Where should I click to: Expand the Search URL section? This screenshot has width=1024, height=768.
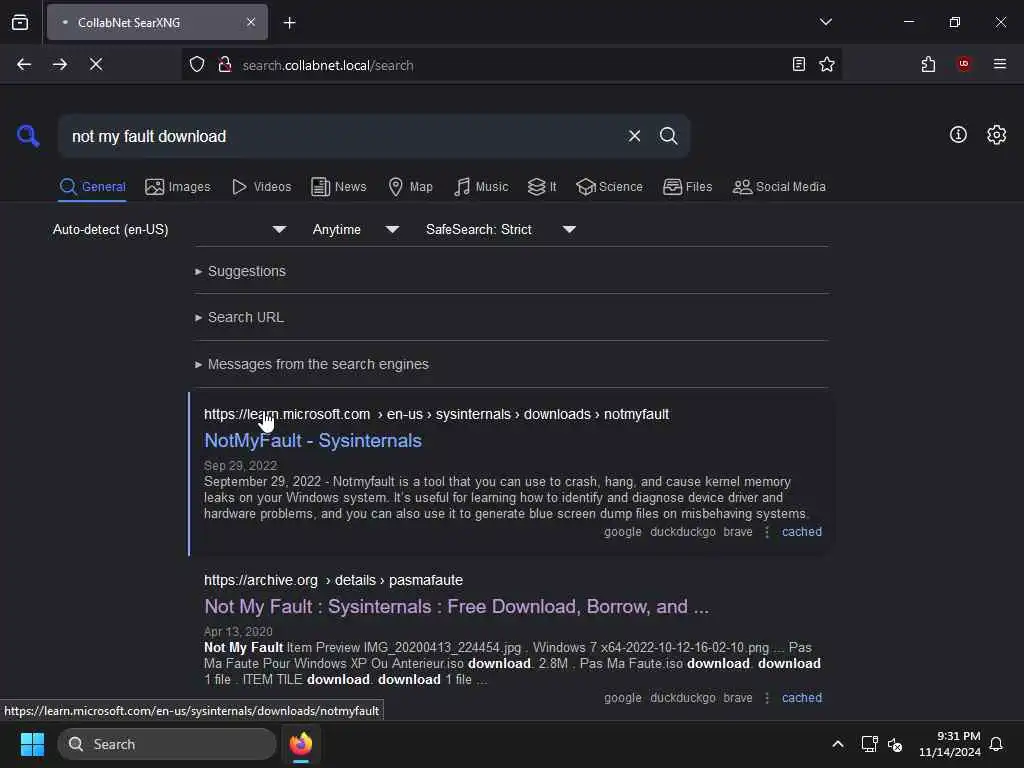coord(239,317)
